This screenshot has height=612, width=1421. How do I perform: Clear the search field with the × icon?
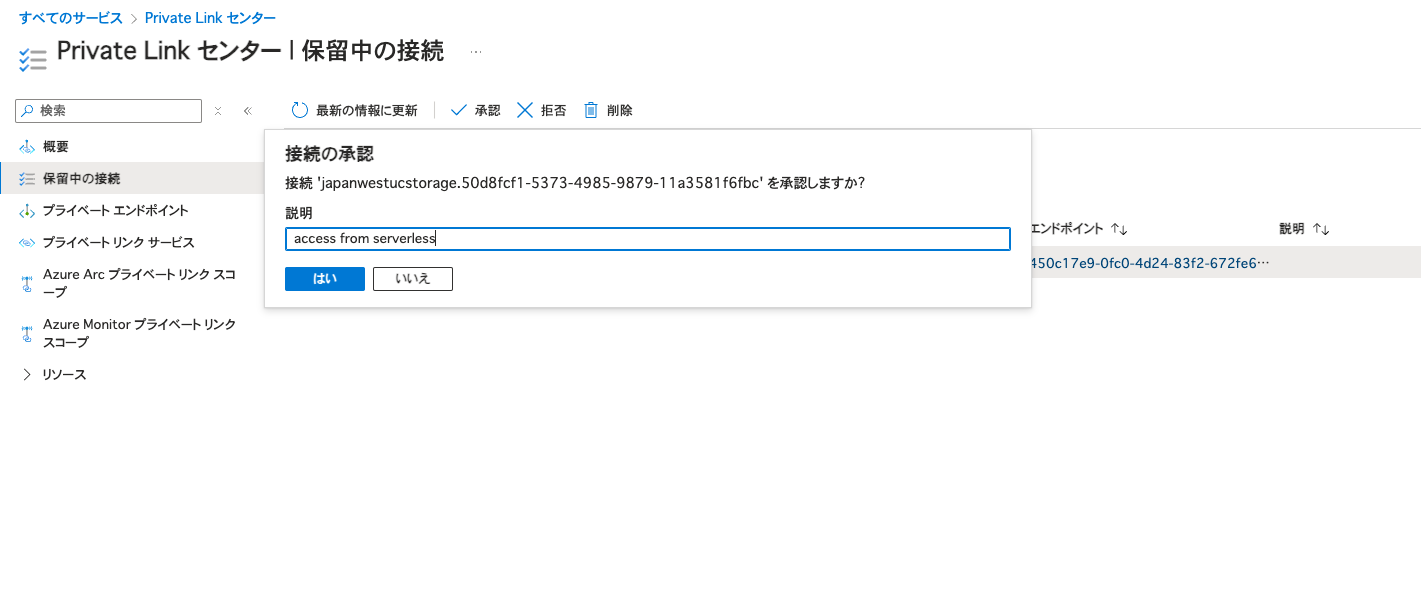click(x=218, y=110)
